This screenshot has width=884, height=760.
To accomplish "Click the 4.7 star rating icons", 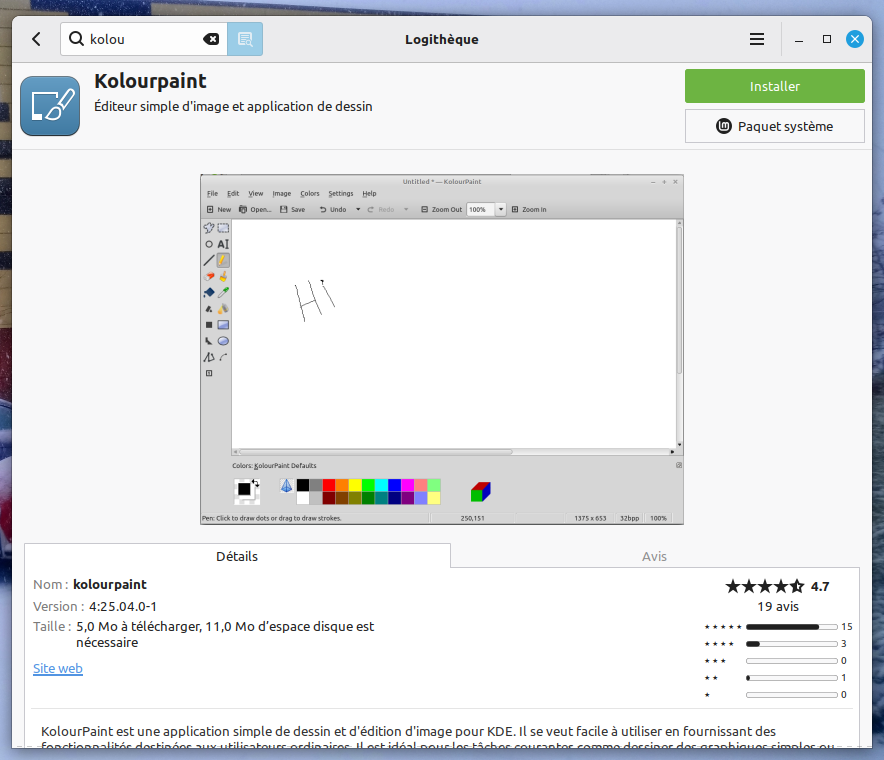I will (764, 586).
